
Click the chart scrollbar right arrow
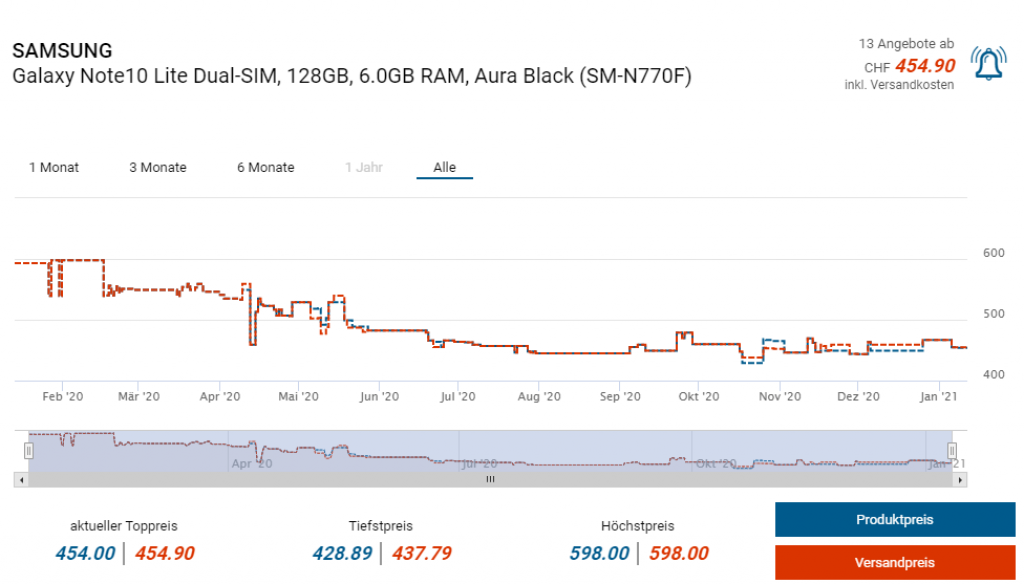point(961,480)
